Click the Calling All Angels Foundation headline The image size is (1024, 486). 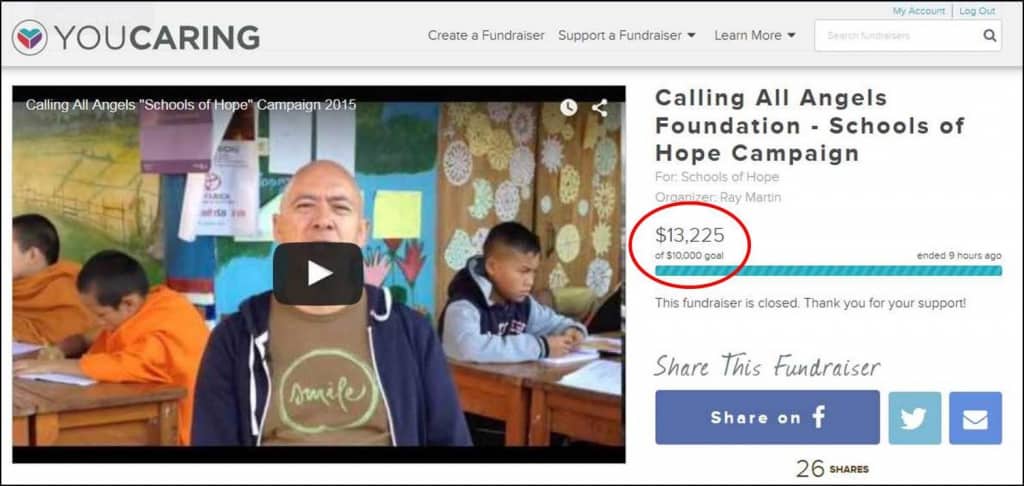tap(810, 125)
